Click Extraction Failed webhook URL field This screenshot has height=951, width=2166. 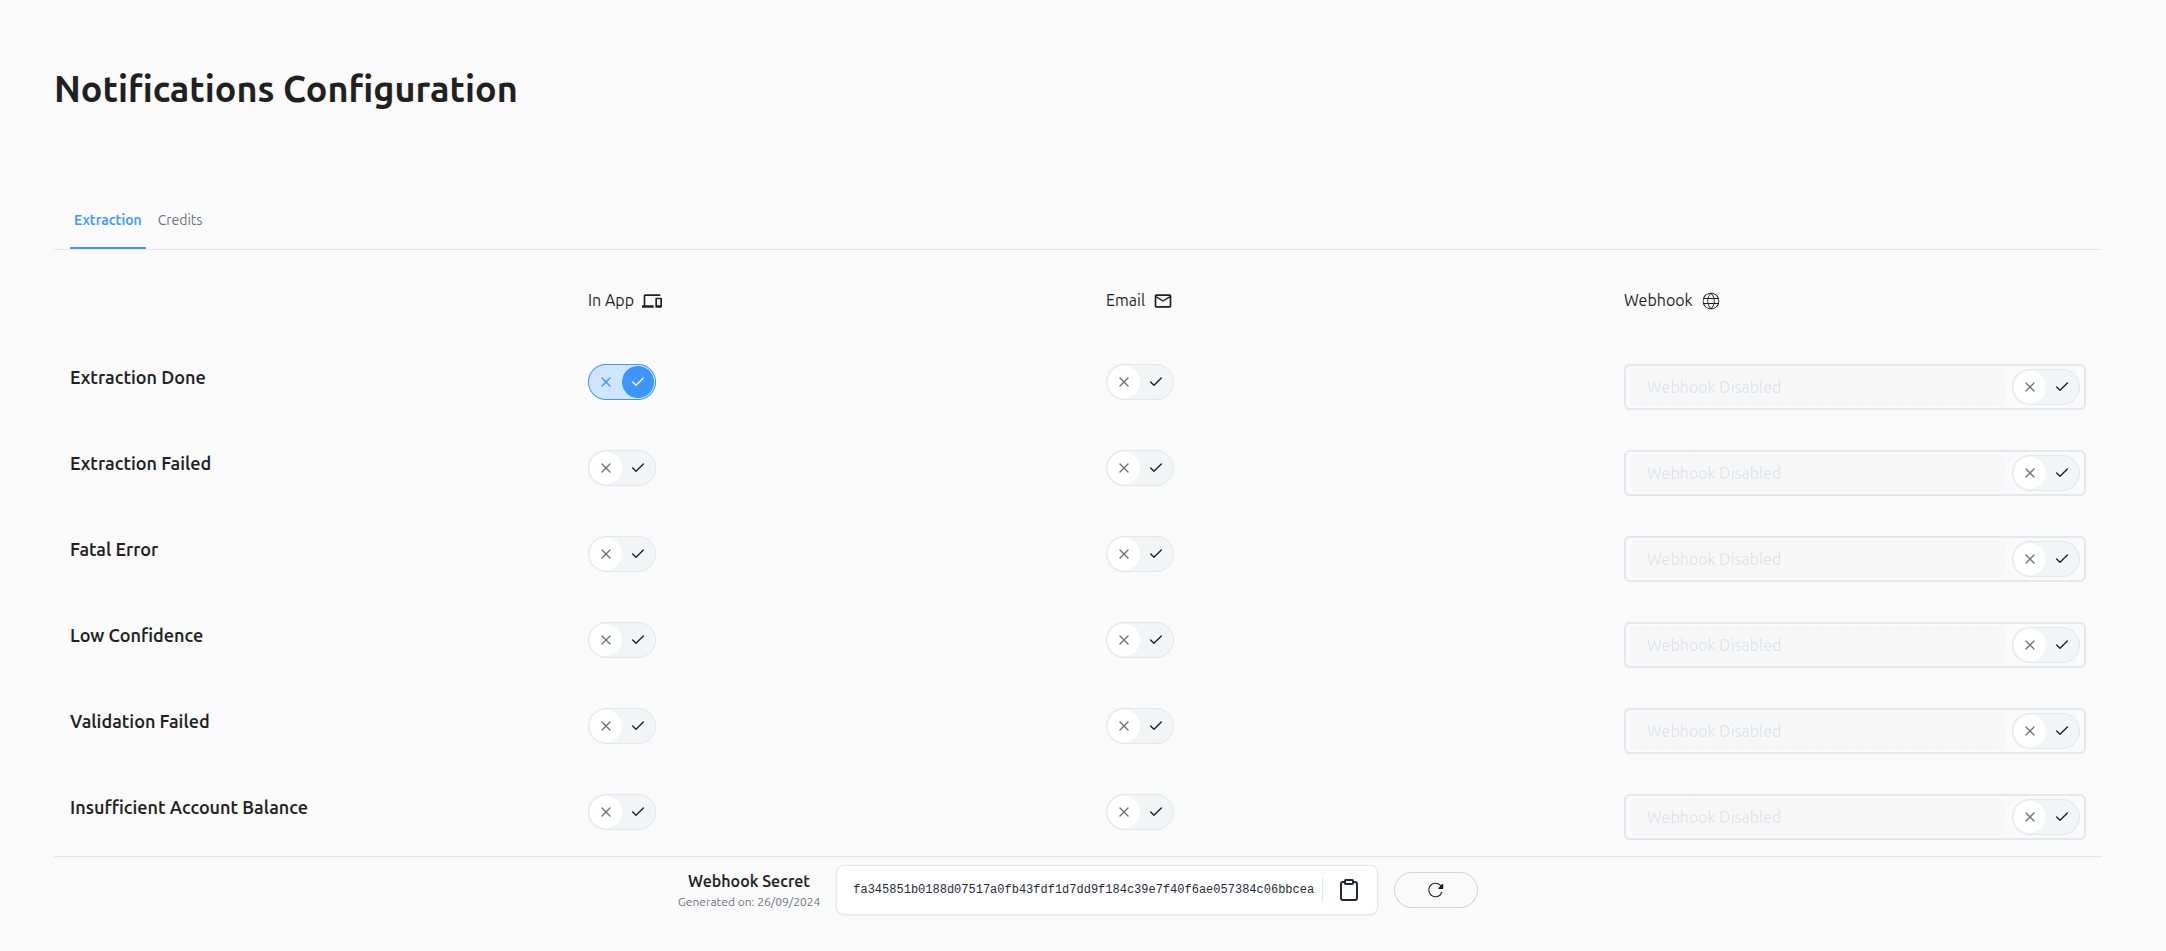(x=1816, y=473)
